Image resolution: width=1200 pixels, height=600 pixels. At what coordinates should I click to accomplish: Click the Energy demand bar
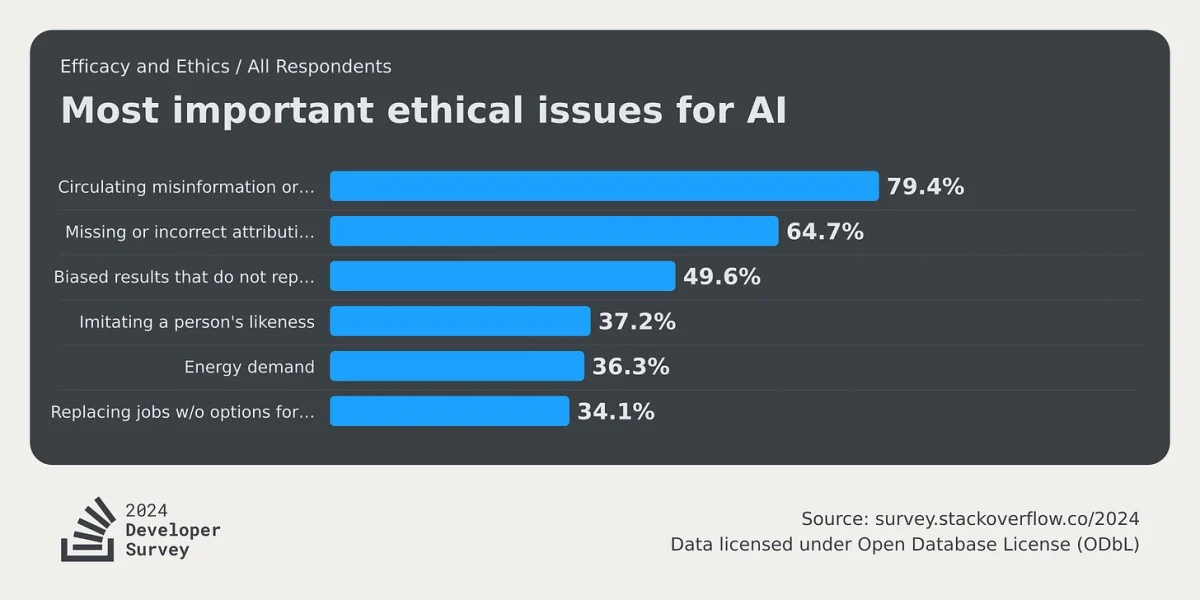coord(457,366)
